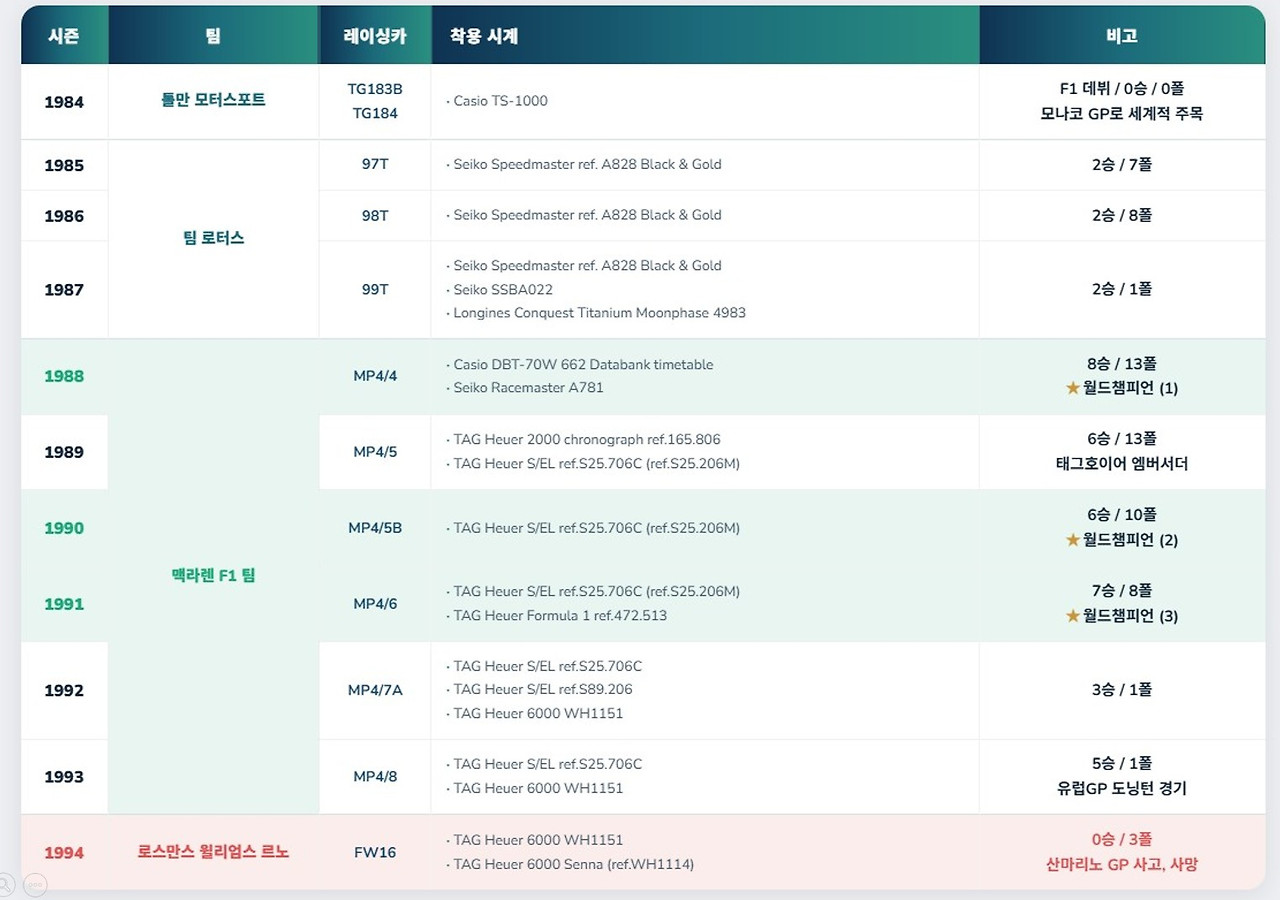Click the TG183B car name
The height and width of the screenshot is (900, 1280).
[375, 89]
